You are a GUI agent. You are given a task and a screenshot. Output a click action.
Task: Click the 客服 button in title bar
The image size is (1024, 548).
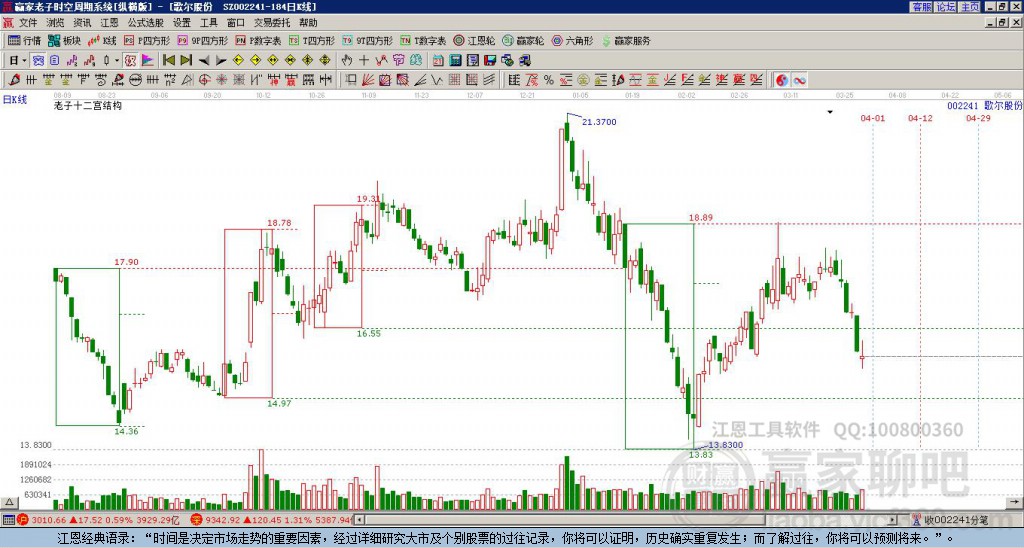pyautogui.click(x=921, y=7)
